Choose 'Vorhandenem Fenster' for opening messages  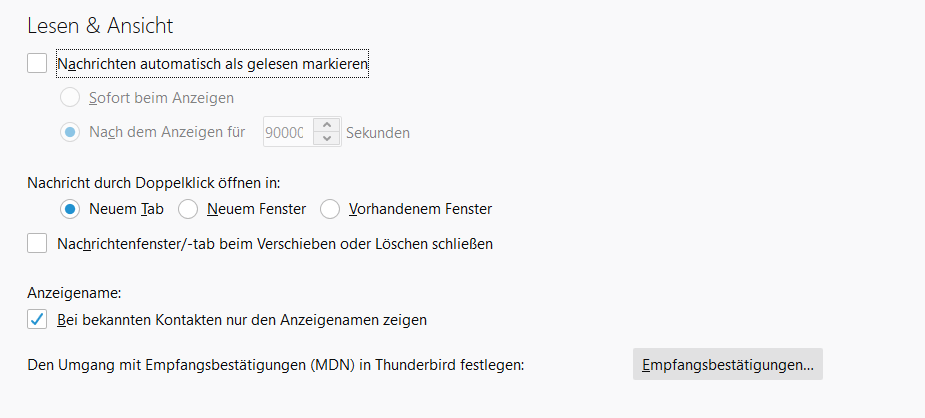coord(330,210)
